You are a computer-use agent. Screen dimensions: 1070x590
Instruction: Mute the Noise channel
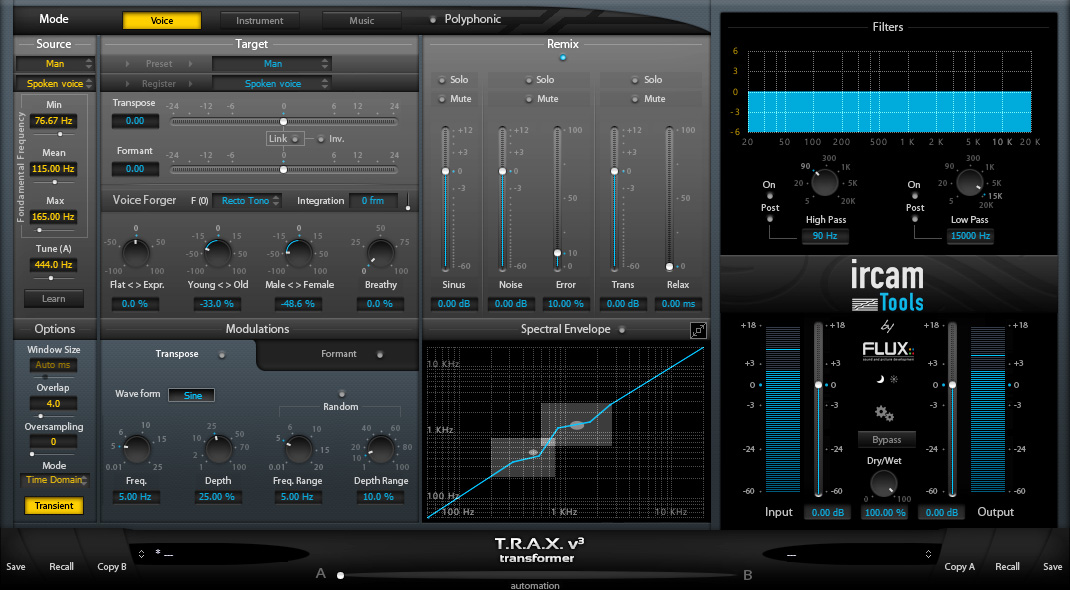528,99
